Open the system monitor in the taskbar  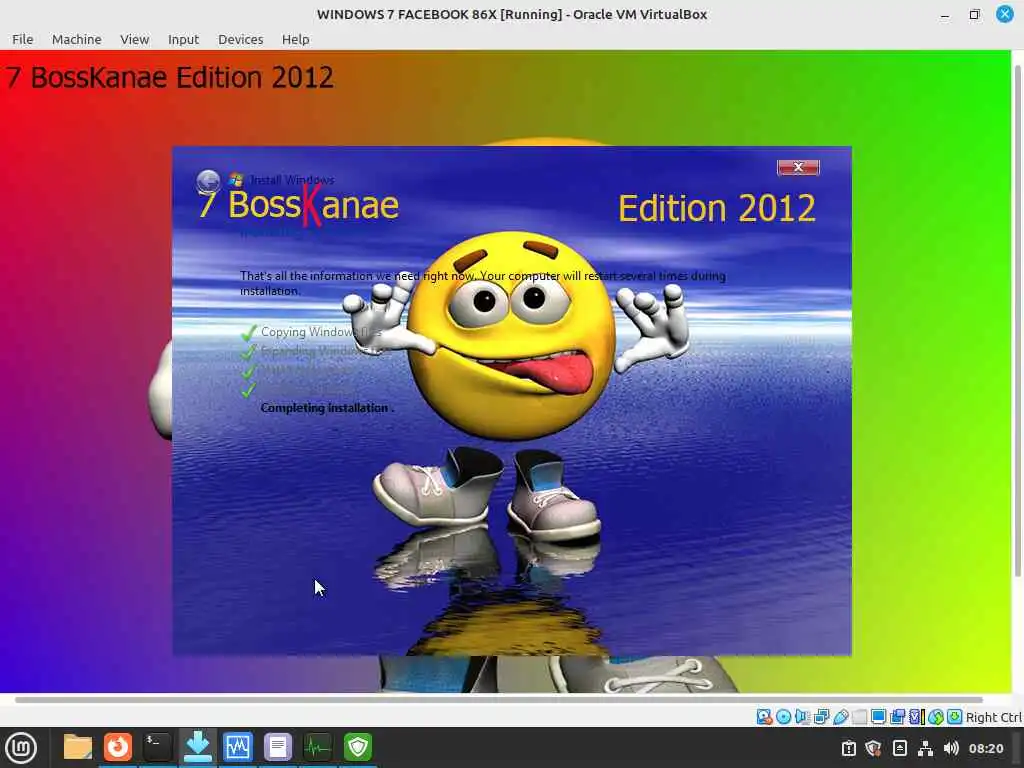(x=317, y=747)
